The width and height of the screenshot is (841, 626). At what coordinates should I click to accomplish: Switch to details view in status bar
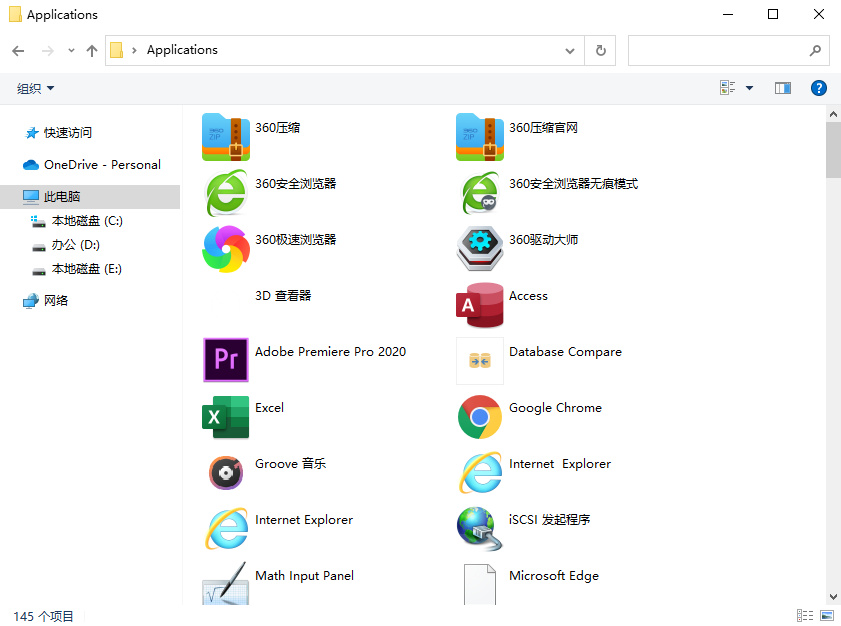[x=804, y=616]
